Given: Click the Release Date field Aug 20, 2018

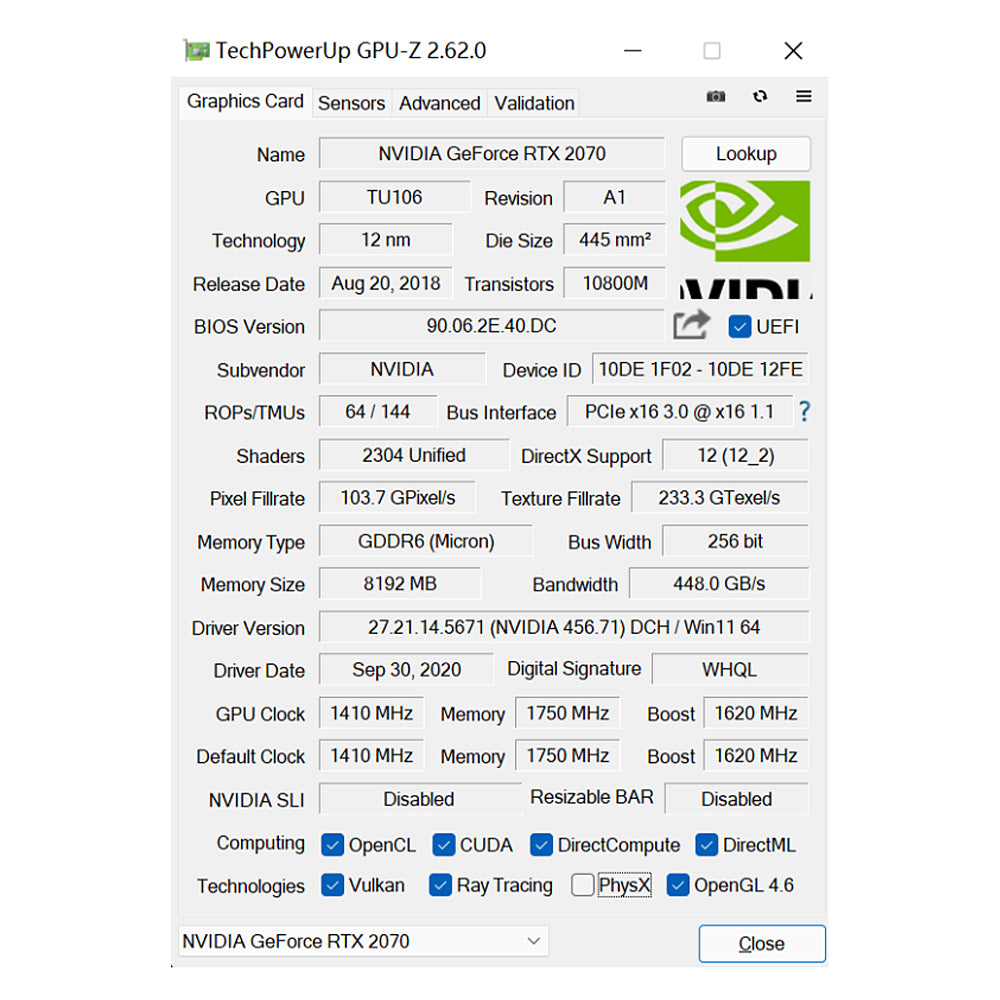Looking at the screenshot, I should click(386, 283).
